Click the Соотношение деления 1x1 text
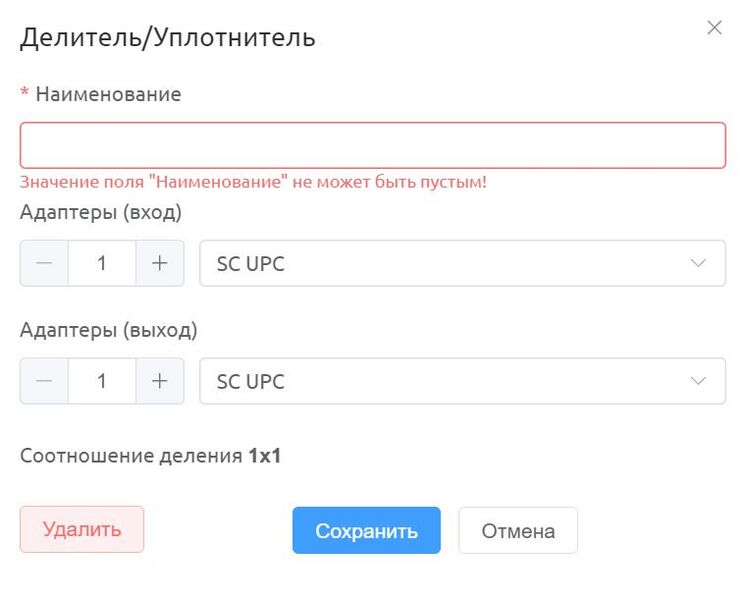This screenshot has width=746, height=600. [x=150, y=456]
